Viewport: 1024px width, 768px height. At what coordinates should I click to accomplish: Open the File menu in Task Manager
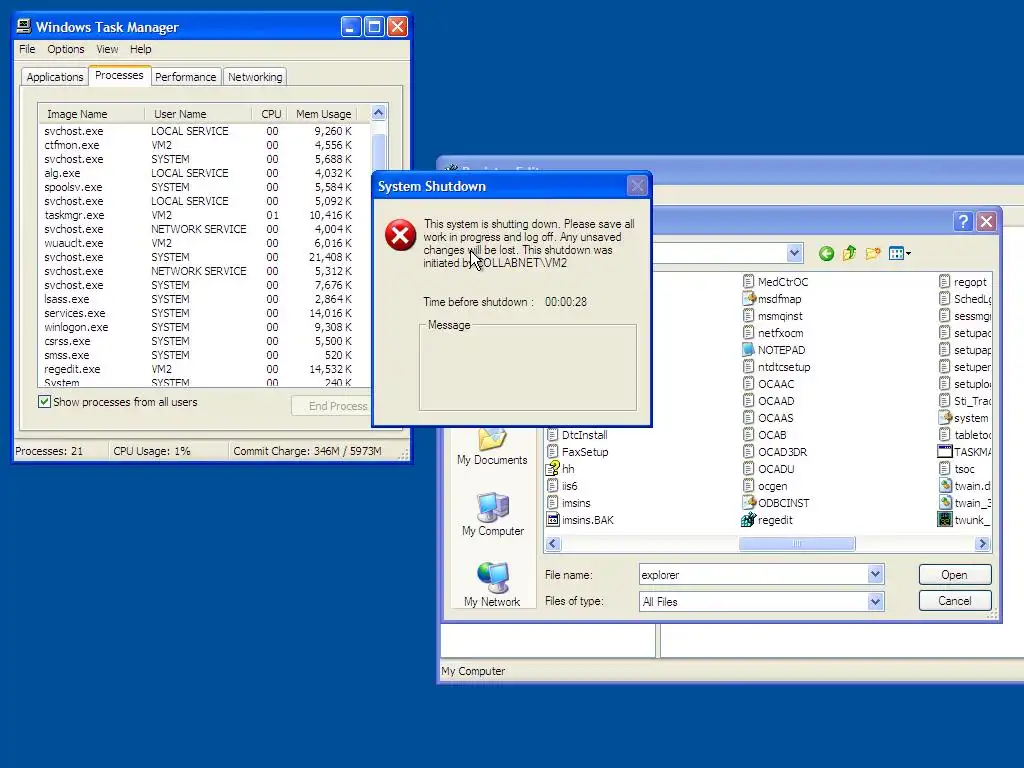[x=27, y=49]
